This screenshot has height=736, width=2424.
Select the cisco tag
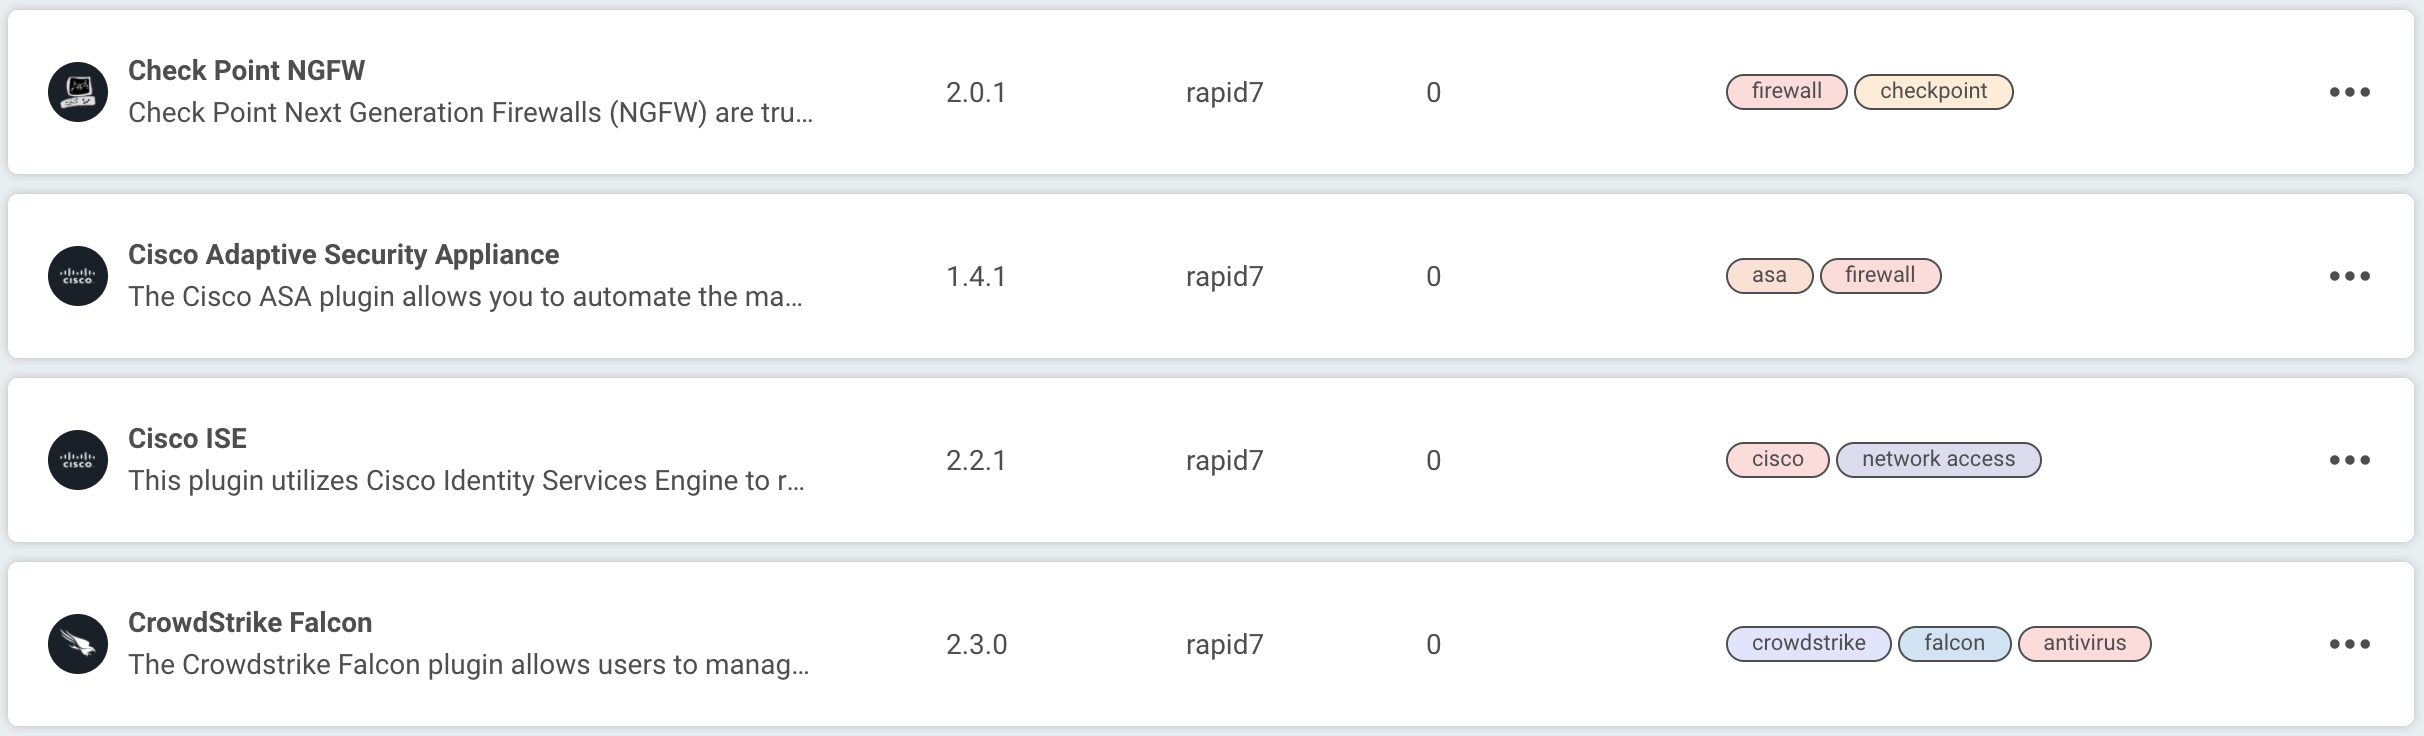pos(1777,459)
